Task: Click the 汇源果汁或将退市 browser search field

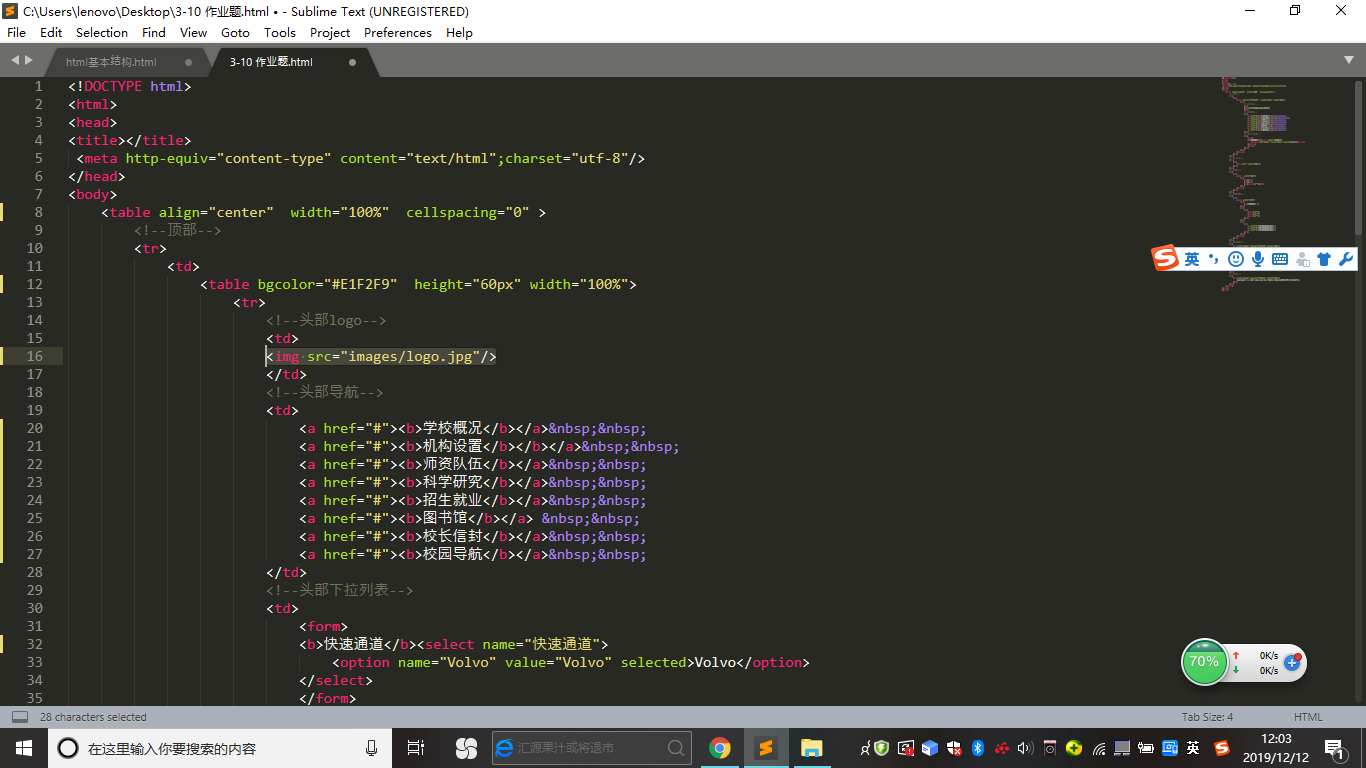Action: 590,748
